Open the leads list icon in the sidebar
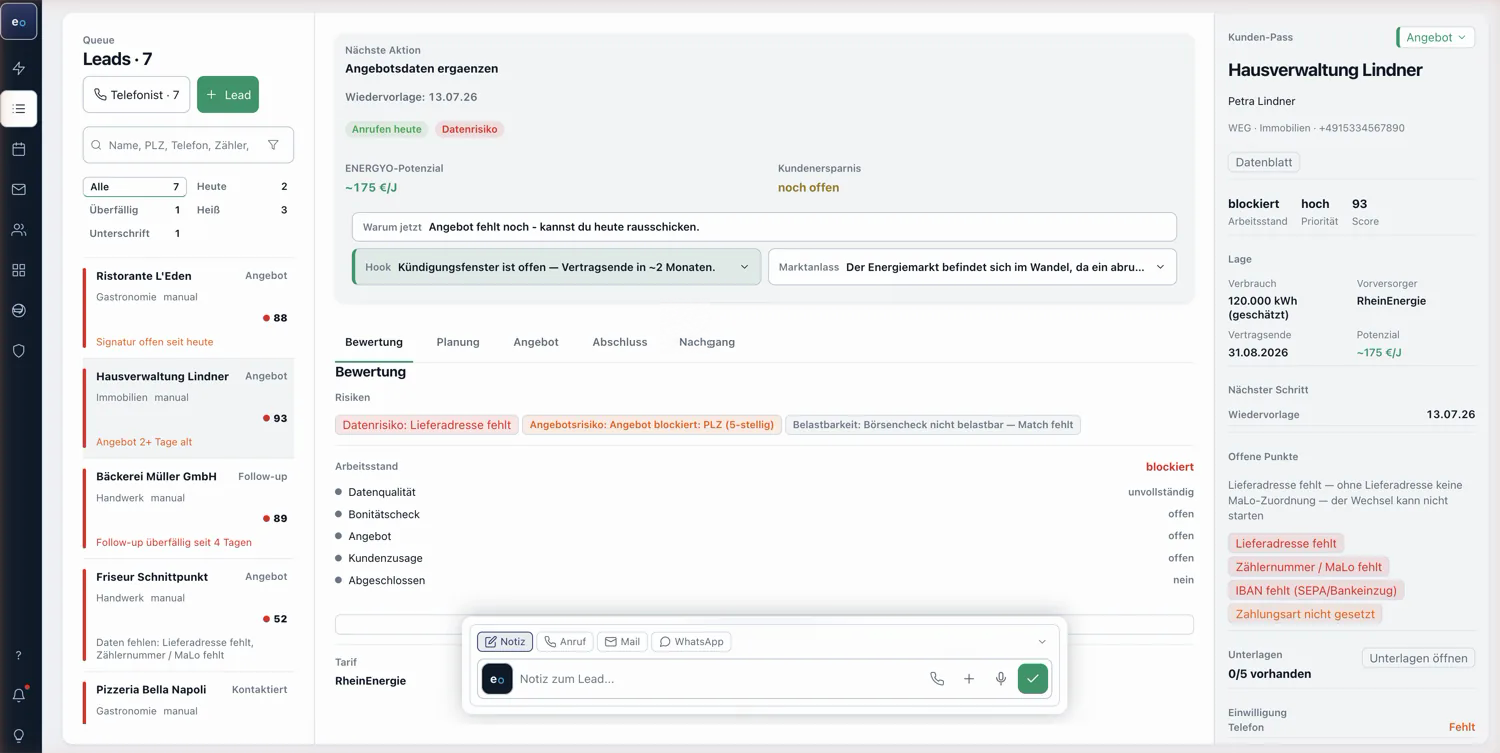 [19, 109]
